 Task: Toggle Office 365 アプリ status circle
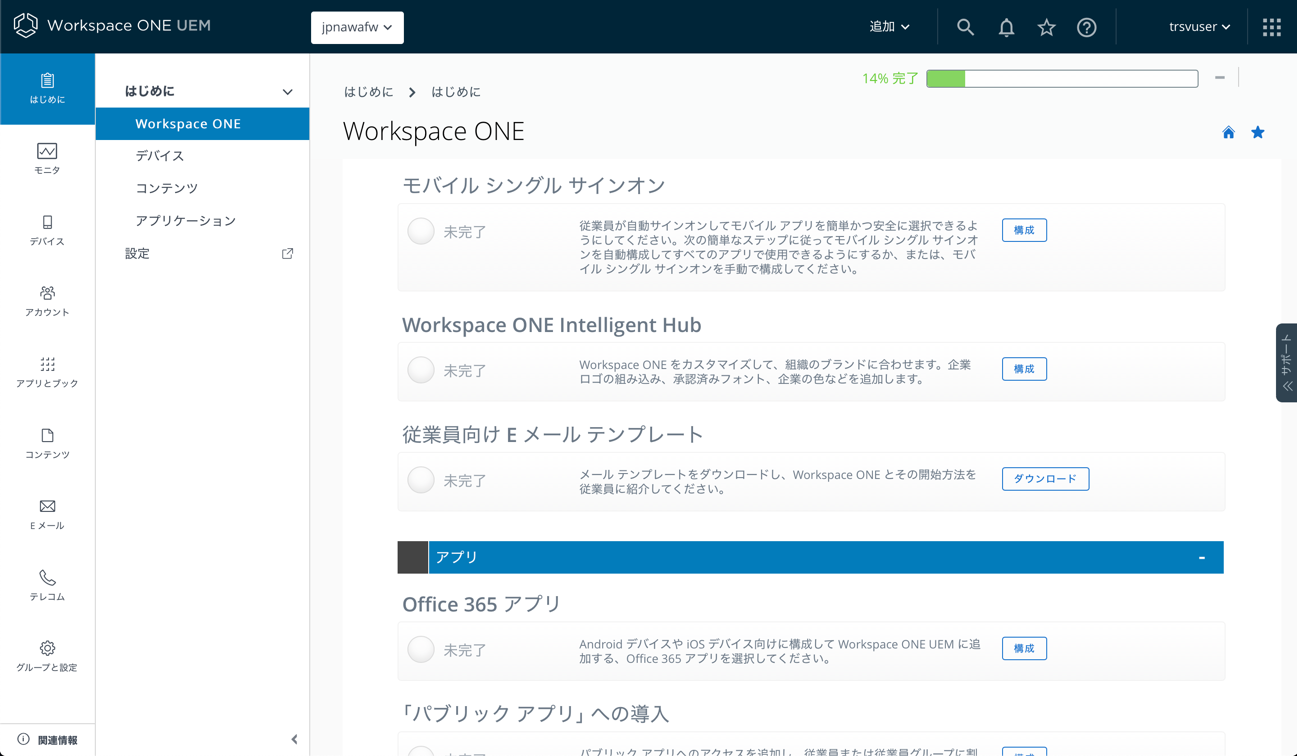(421, 649)
